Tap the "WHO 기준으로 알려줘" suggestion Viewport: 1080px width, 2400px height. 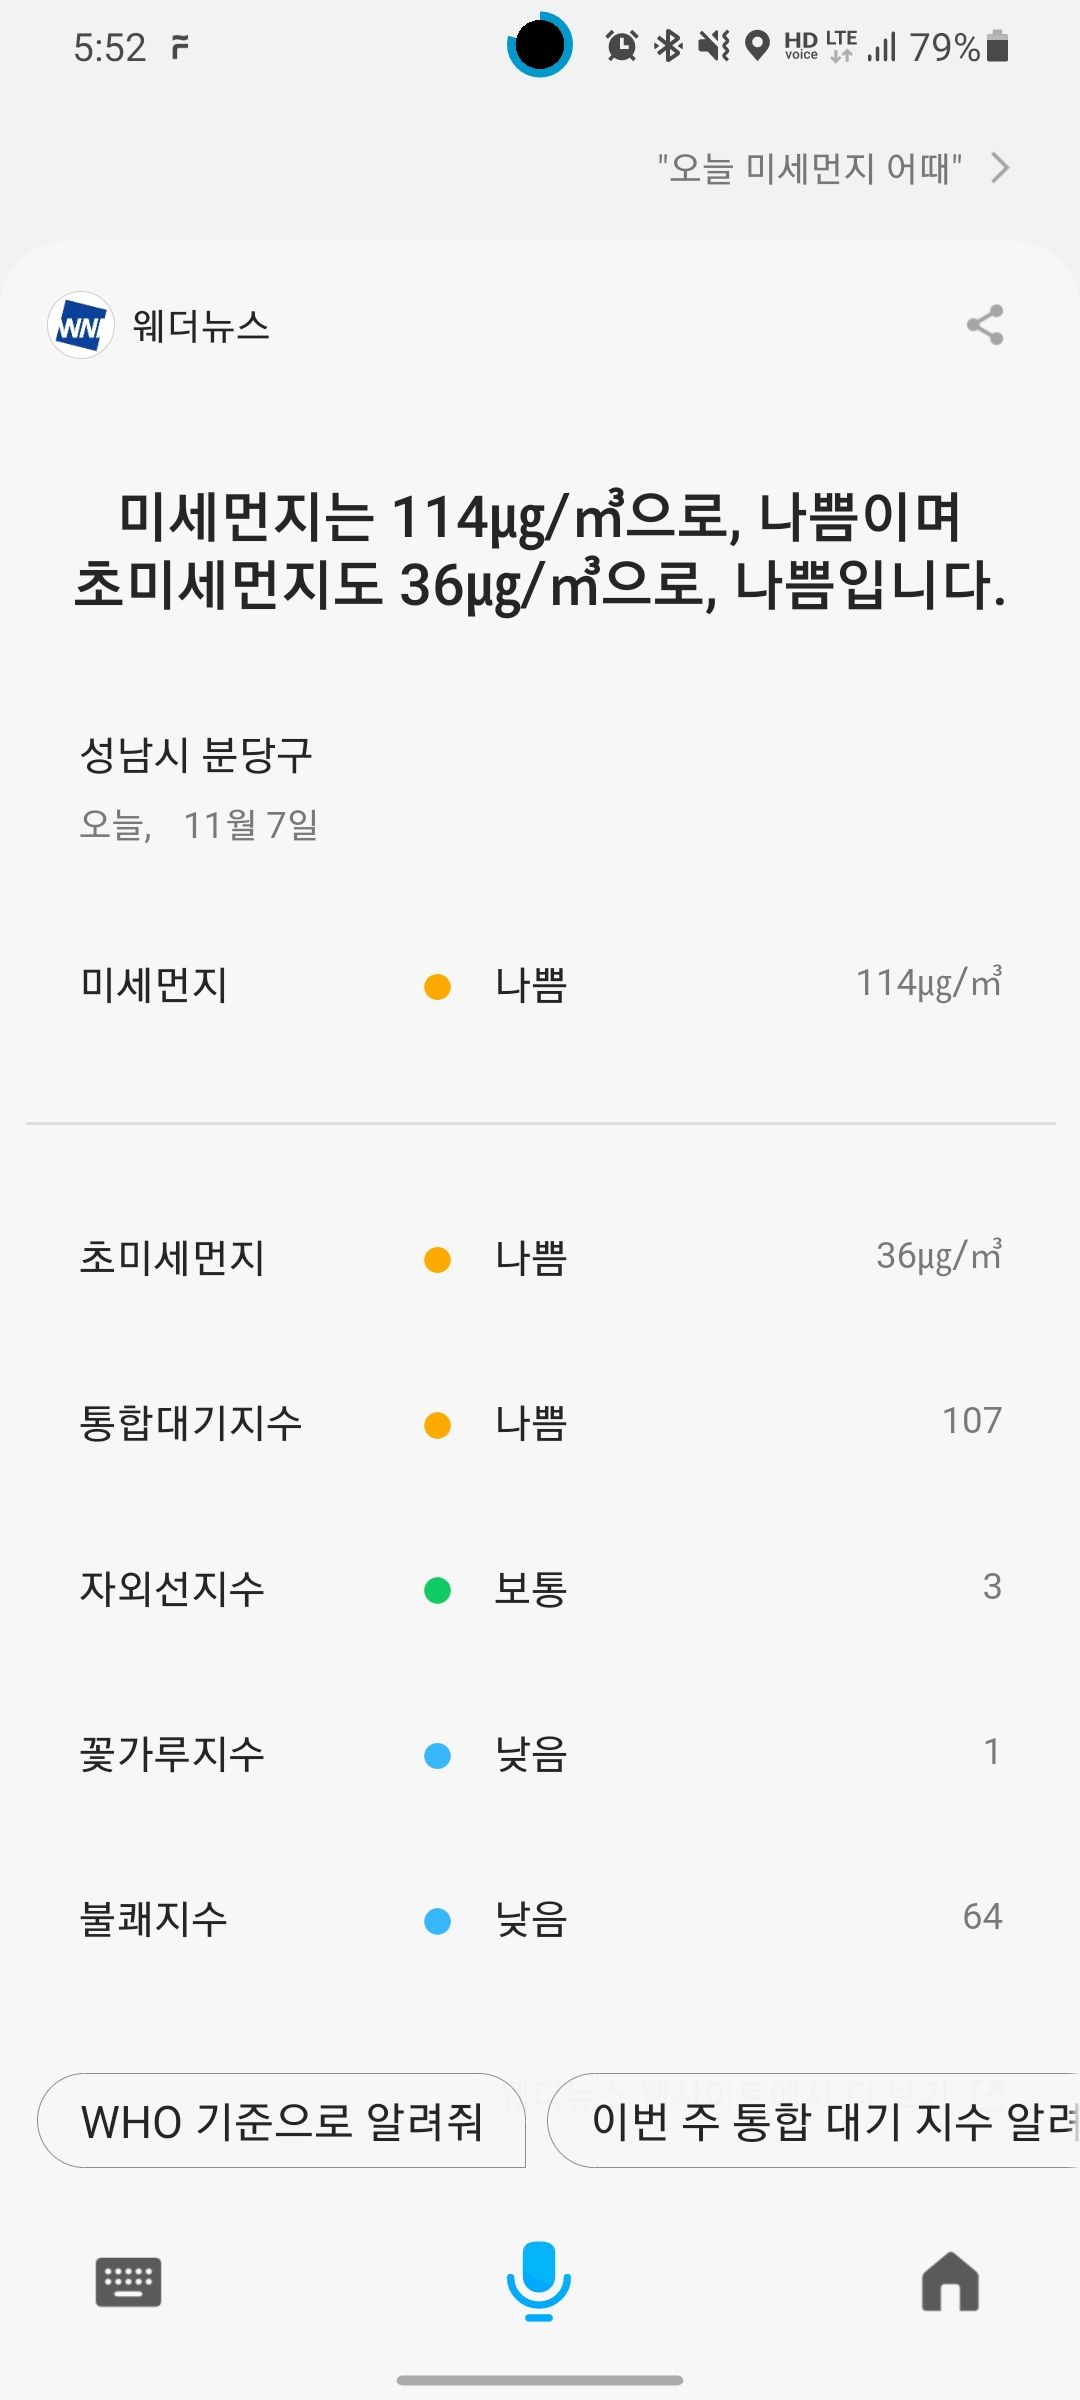pyautogui.click(x=281, y=2121)
